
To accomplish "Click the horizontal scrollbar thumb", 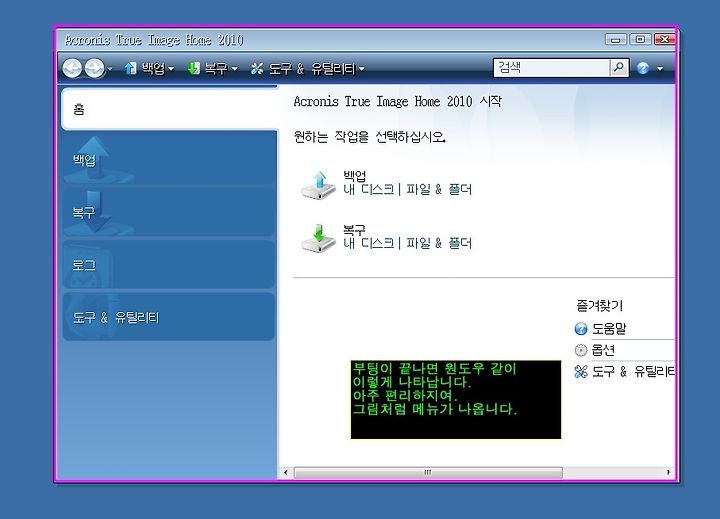I will pos(428,472).
